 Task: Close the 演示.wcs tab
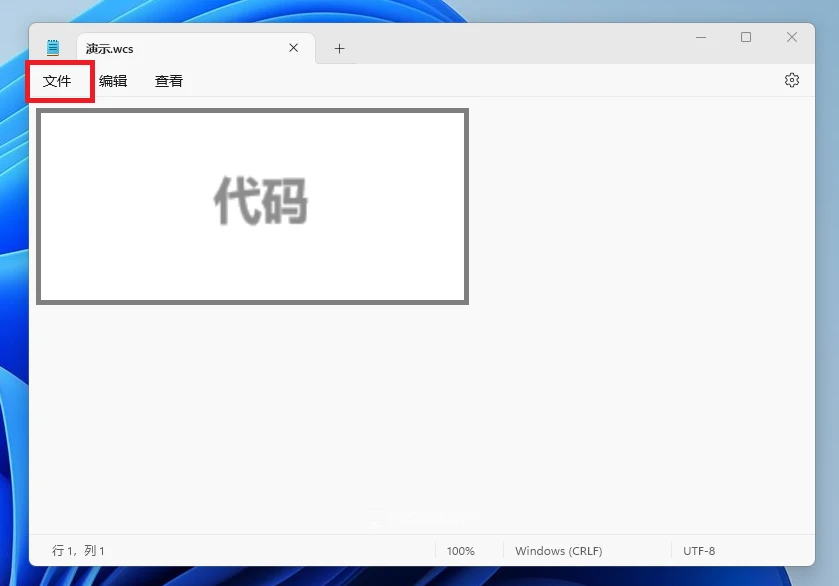293,48
